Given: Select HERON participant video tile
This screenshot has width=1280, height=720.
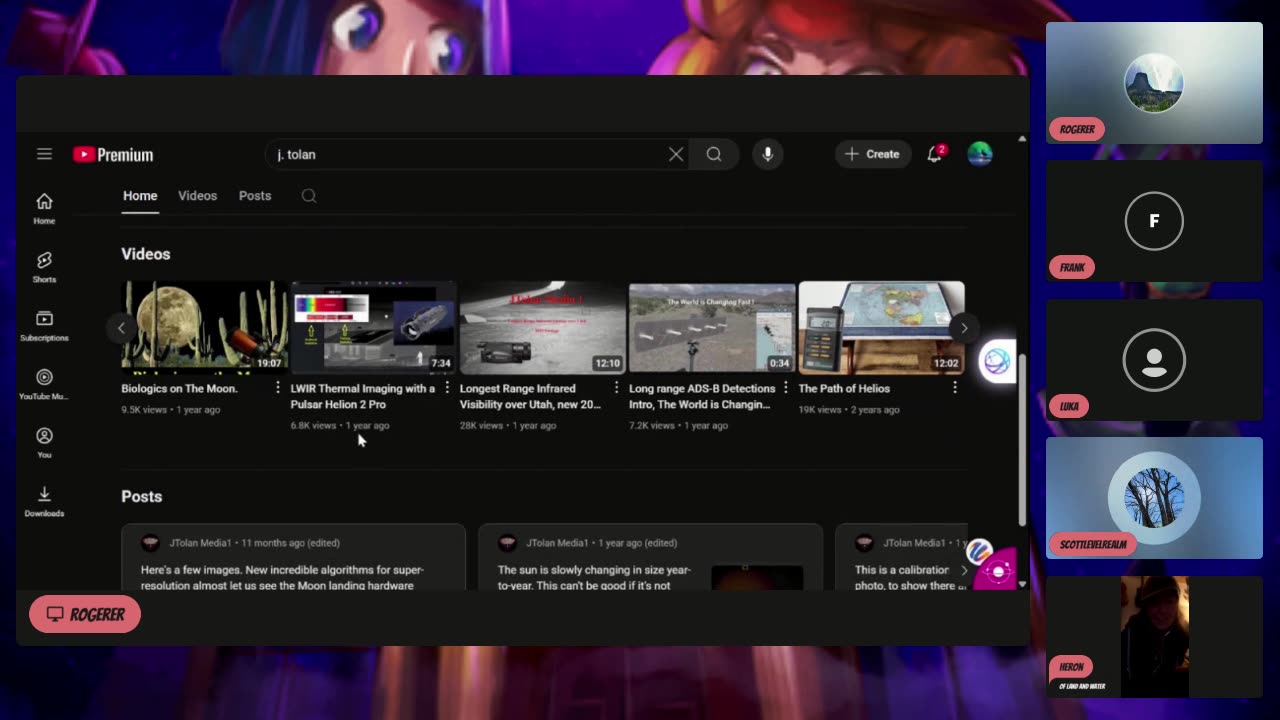Looking at the screenshot, I should click(x=1154, y=636).
